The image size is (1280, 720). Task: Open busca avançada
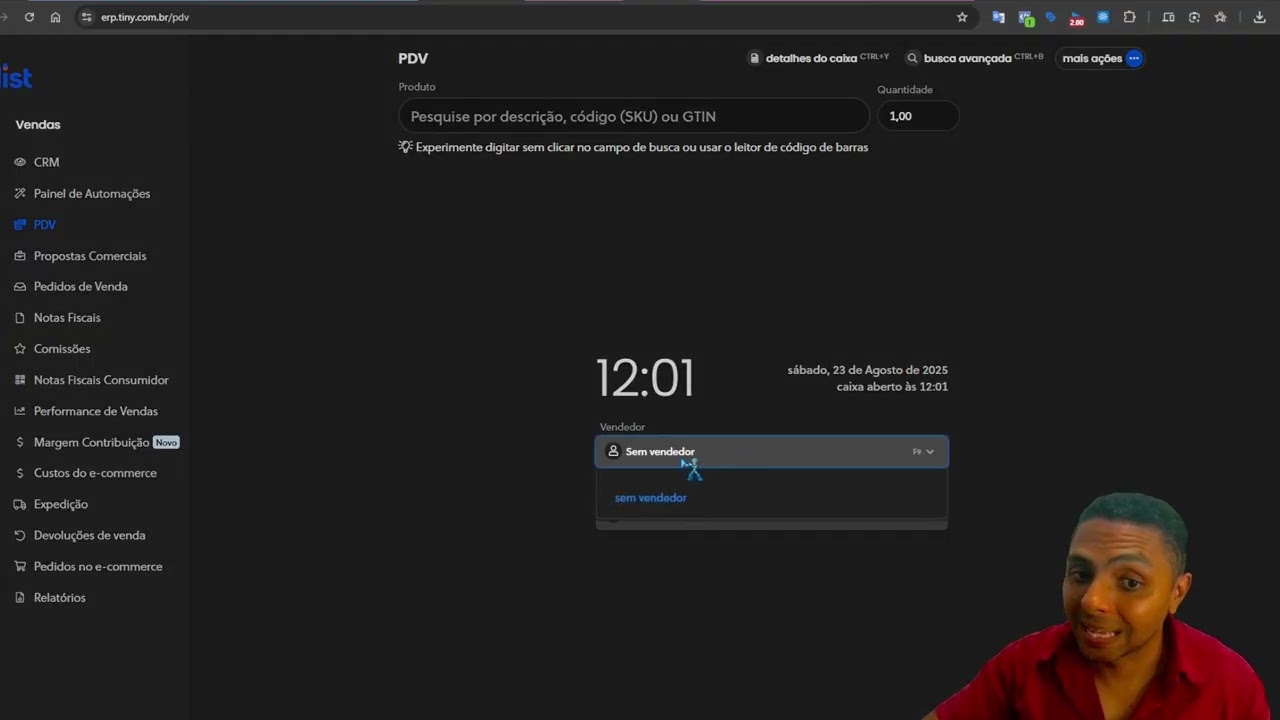(x=975, y=58)
